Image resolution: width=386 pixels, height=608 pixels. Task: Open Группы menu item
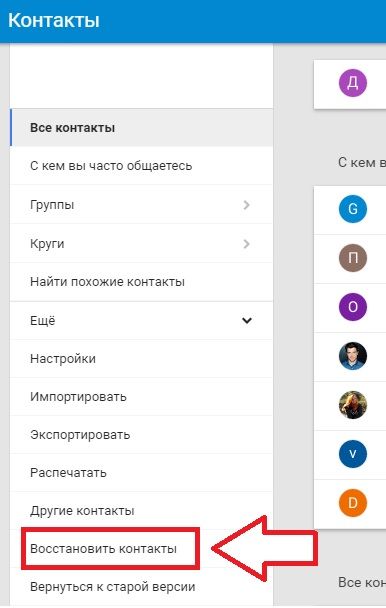[142, 205]
